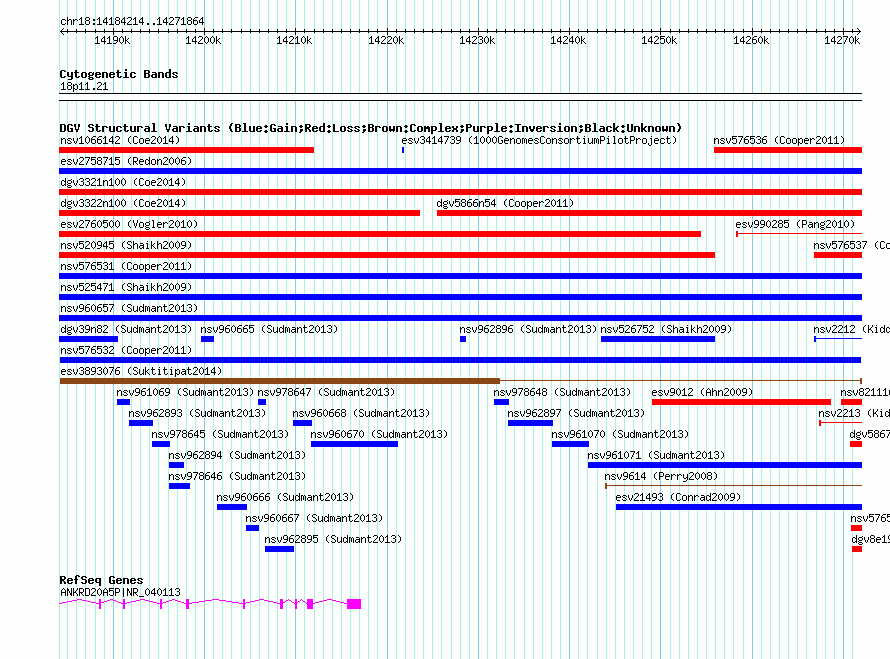The height and width of the screenshot is (659, 890).
Task: Select the small esv3414739 blue variant marker
Action: [x=403, y=150]
